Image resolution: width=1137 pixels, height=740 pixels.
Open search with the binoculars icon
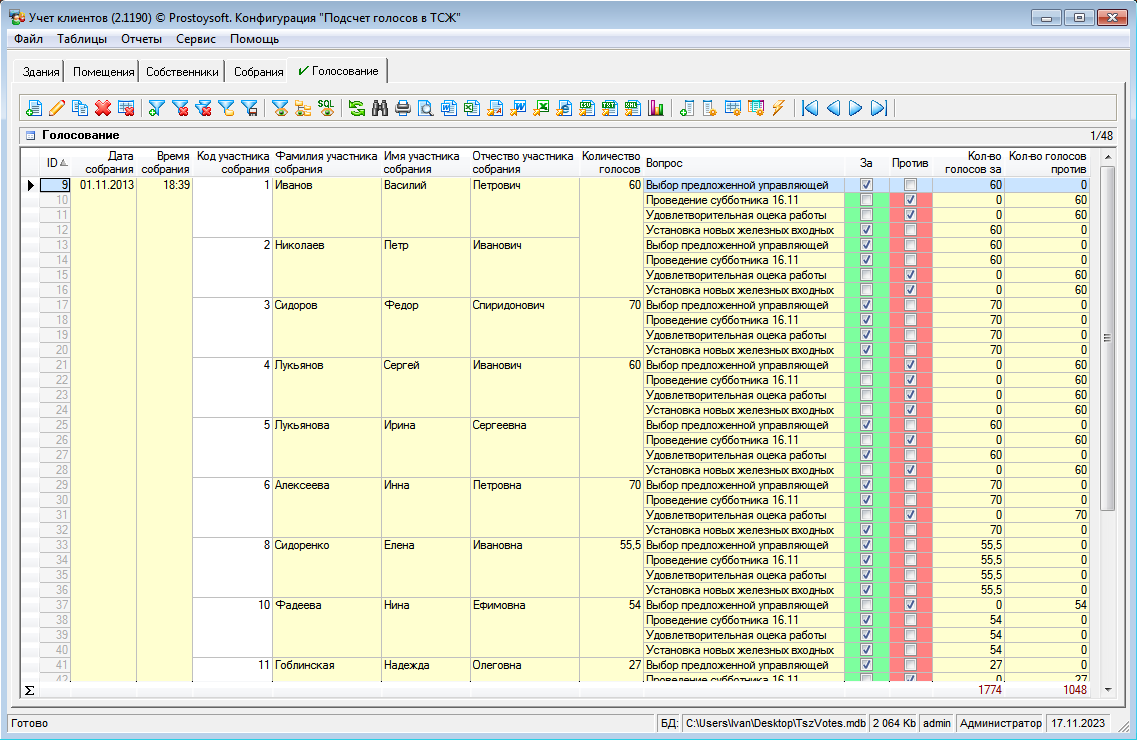(380, 108)
